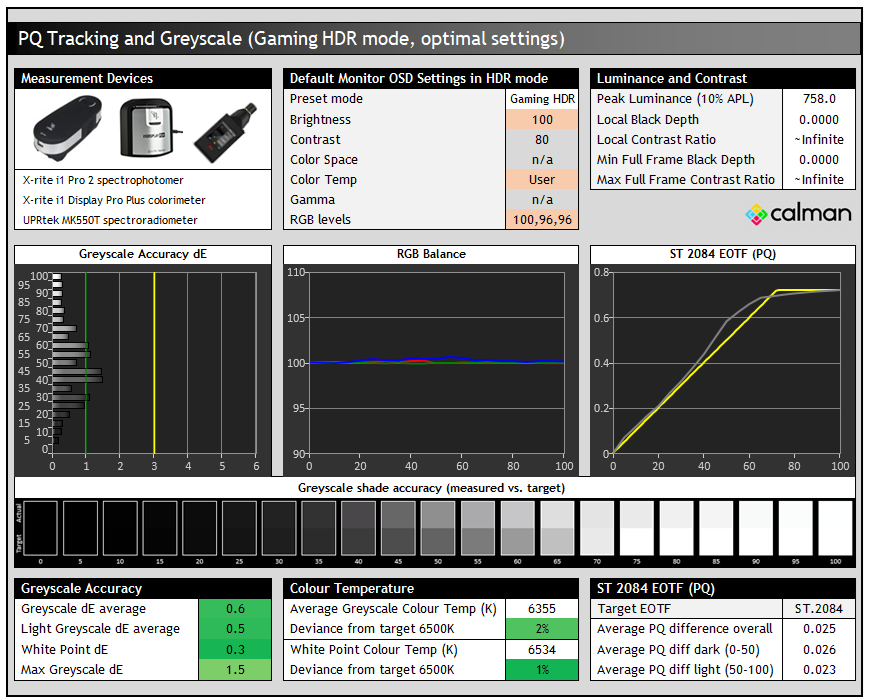Click the greyscale swatch labeled 100
Screen dimensions: 870x697
pyautogui.click(x=835, y=527)
